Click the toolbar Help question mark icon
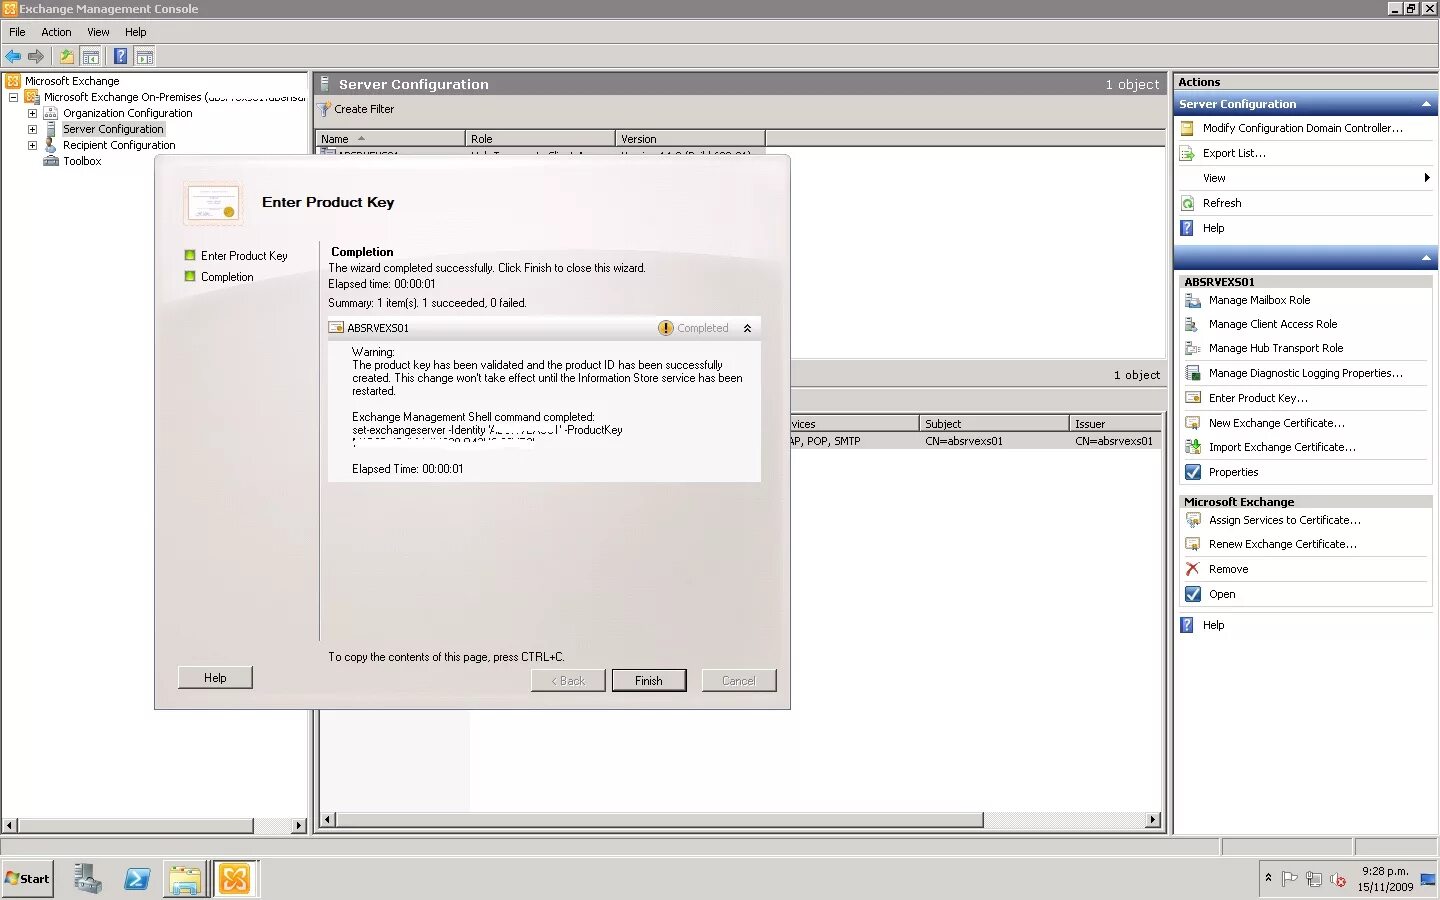1440x900 pixels. (120, 57)
